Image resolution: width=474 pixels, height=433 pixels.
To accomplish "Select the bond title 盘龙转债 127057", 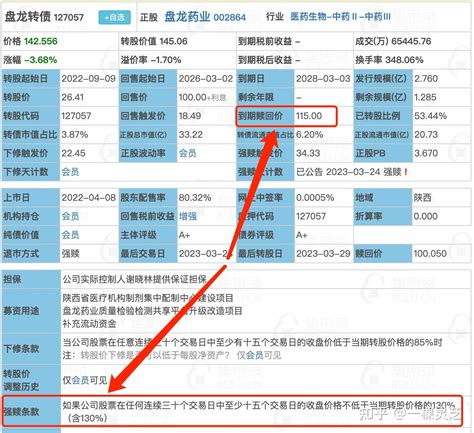I will (44, 17).
